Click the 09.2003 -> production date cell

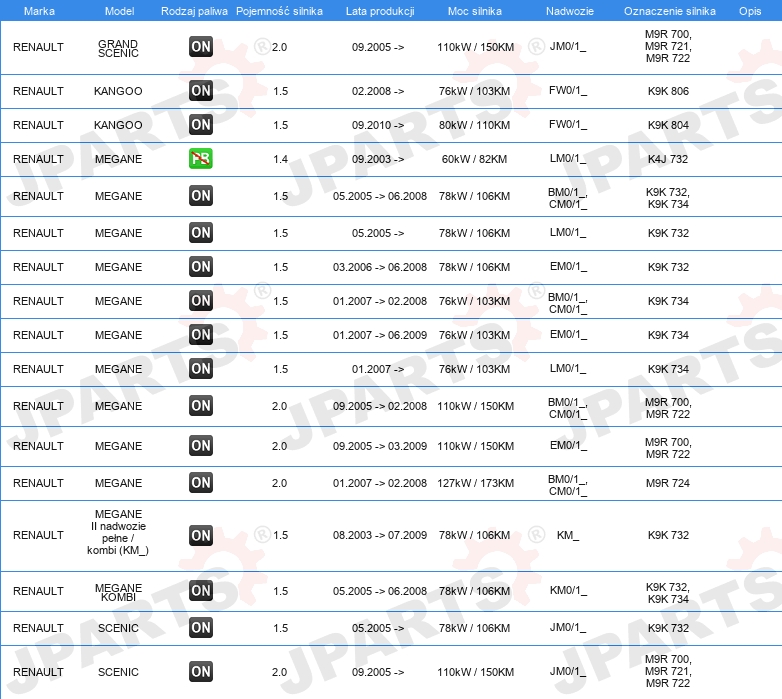[378, 159]
